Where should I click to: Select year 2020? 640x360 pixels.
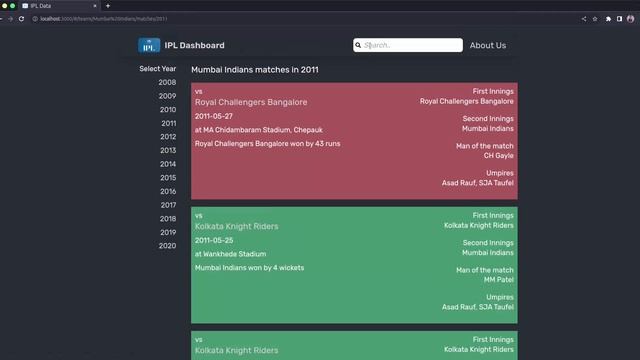[167, 246]
